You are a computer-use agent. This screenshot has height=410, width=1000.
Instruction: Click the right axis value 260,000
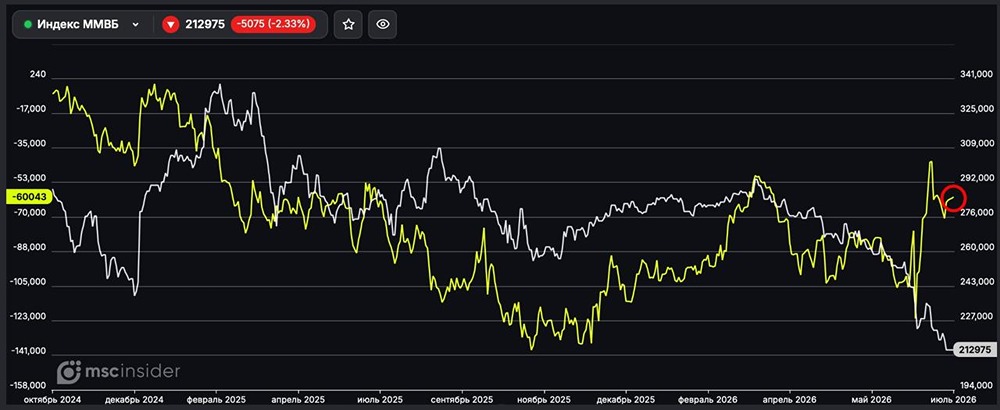pos(976,248)
